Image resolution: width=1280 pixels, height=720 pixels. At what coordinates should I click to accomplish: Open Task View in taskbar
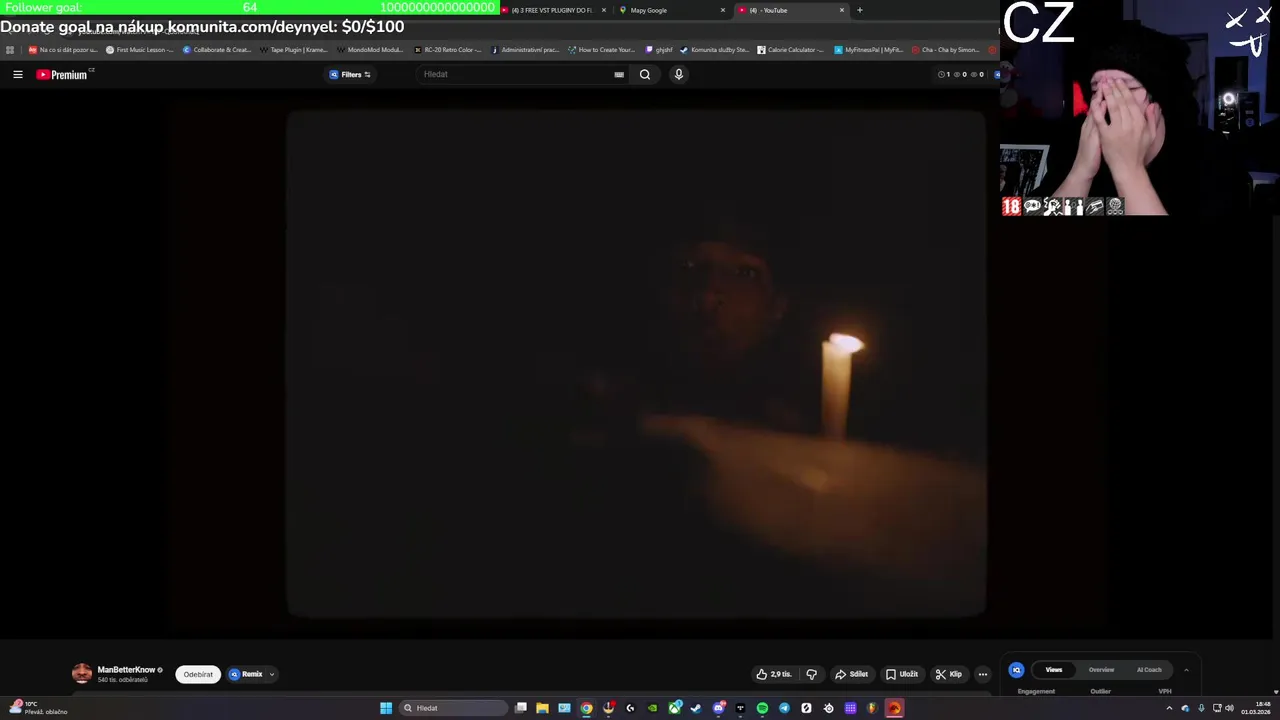(521, 708)
